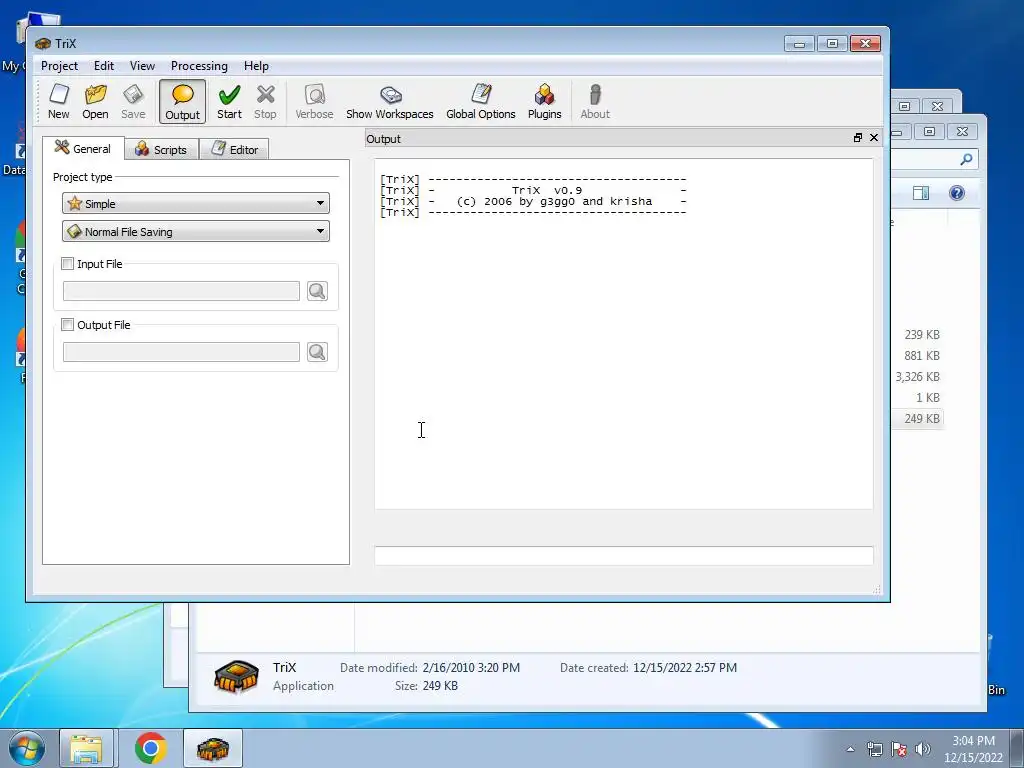Browse for Input File with magnifier button

(317, 291)
